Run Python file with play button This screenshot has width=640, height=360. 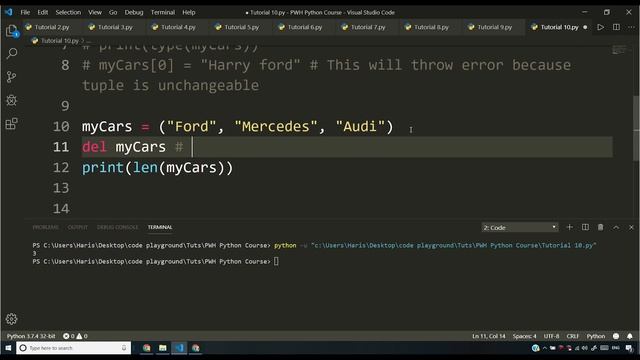point(600,27)
